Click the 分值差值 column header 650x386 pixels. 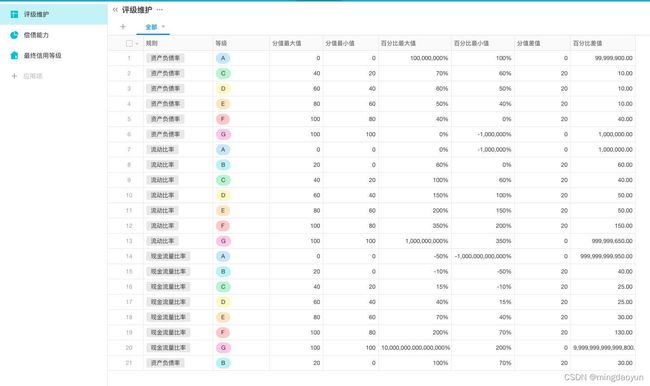pos(542,43)
